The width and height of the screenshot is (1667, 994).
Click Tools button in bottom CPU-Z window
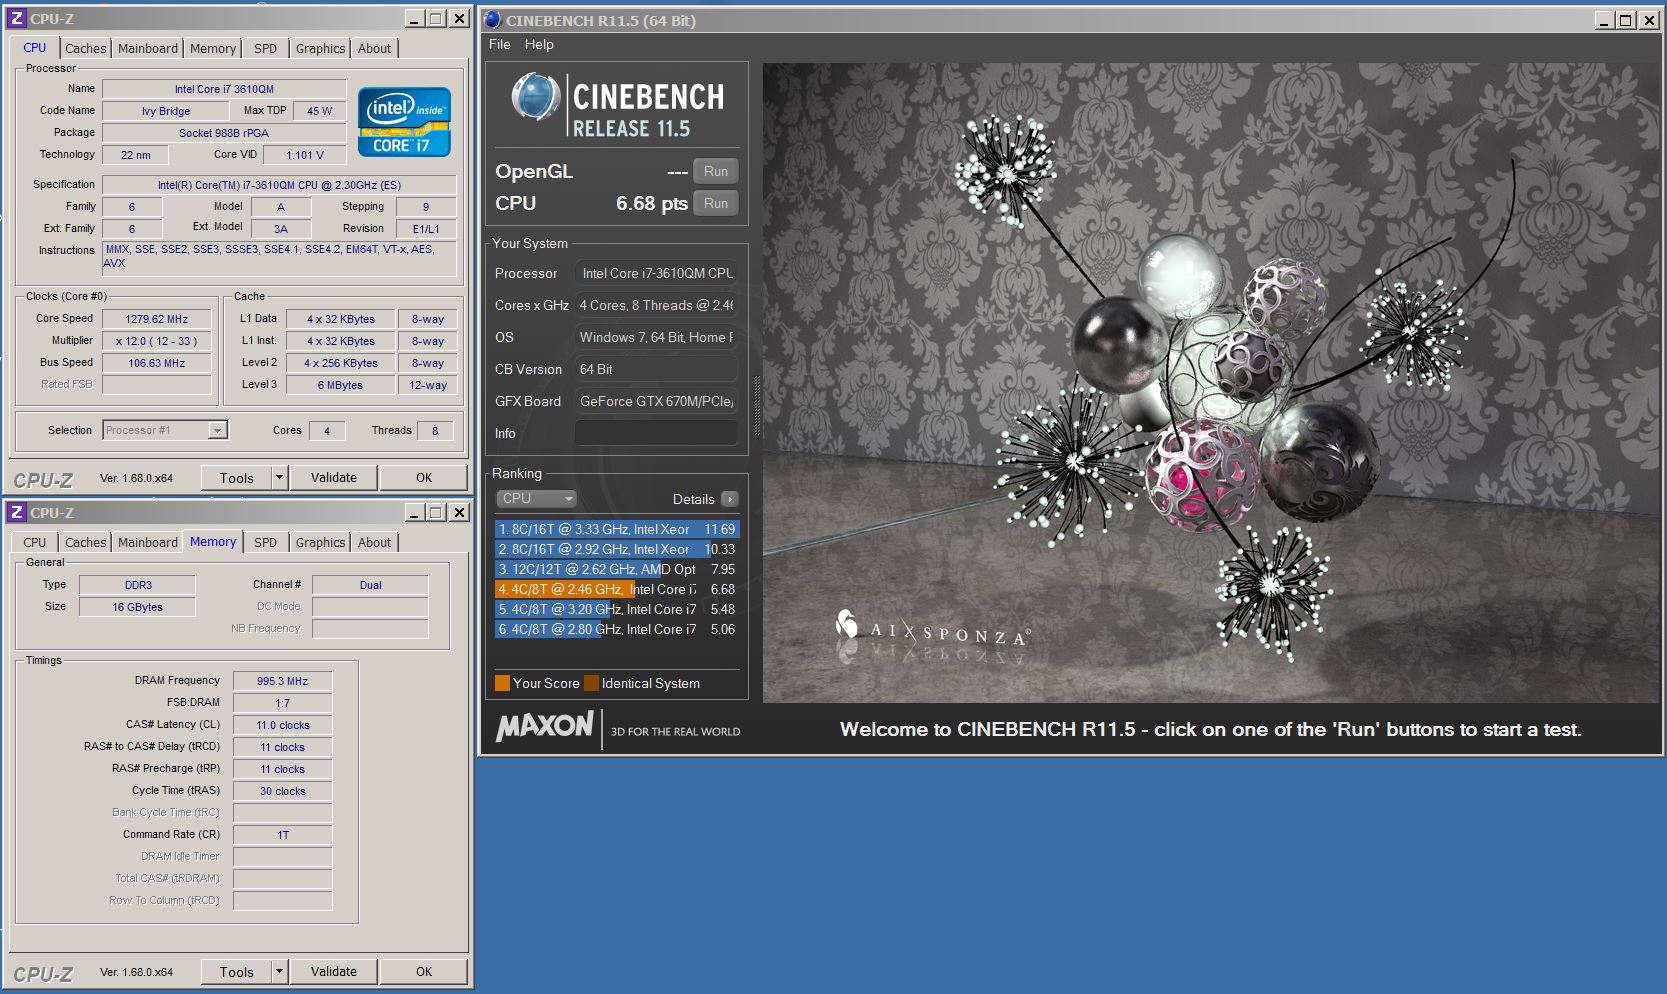click(x=237, y=972)
